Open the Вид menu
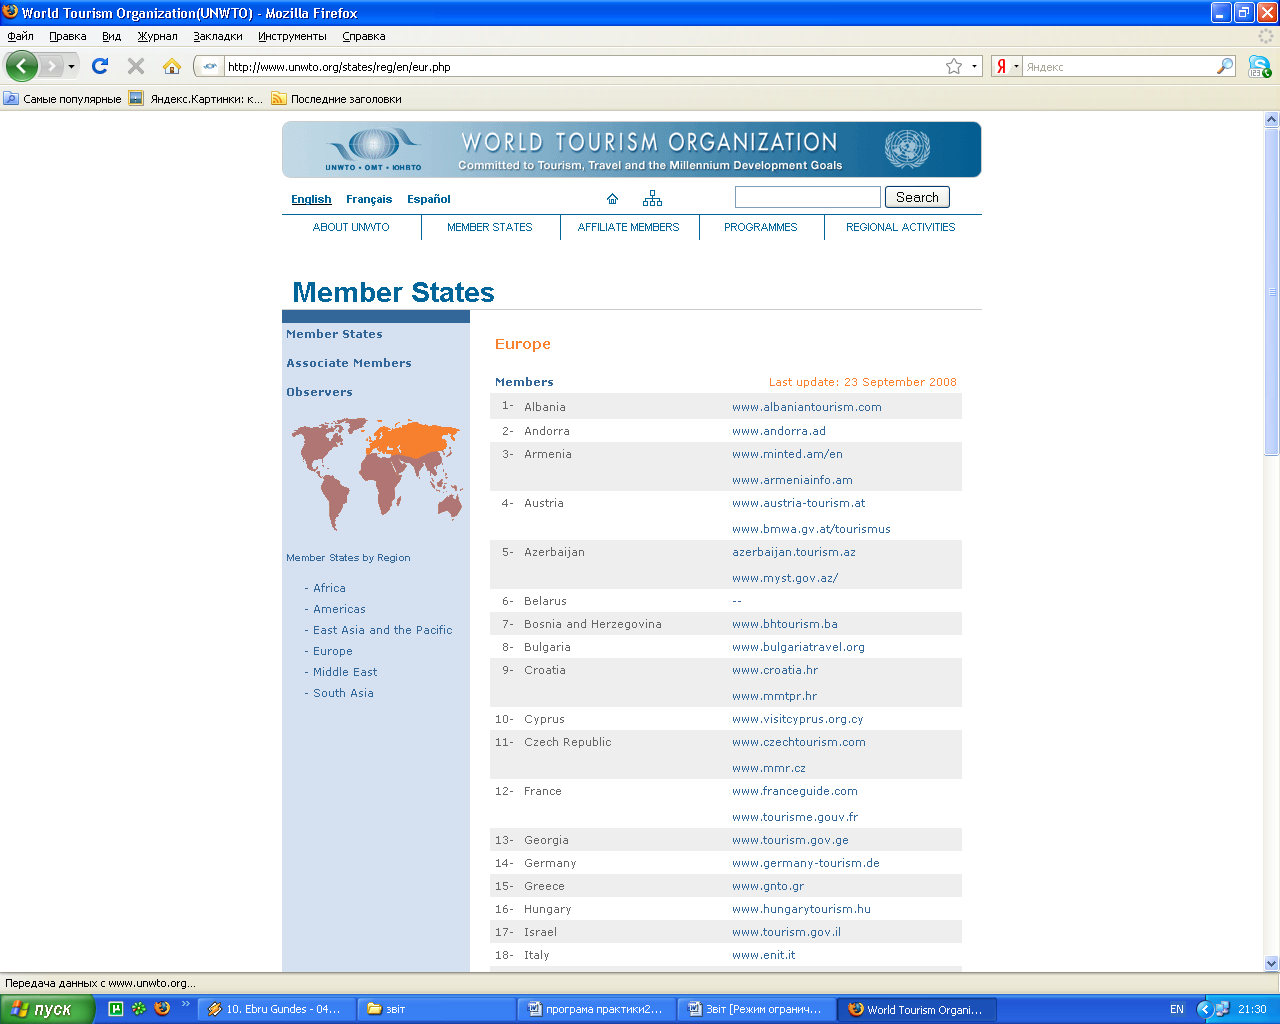The height and width of the screenshot is (1024, 1280). 111,36
